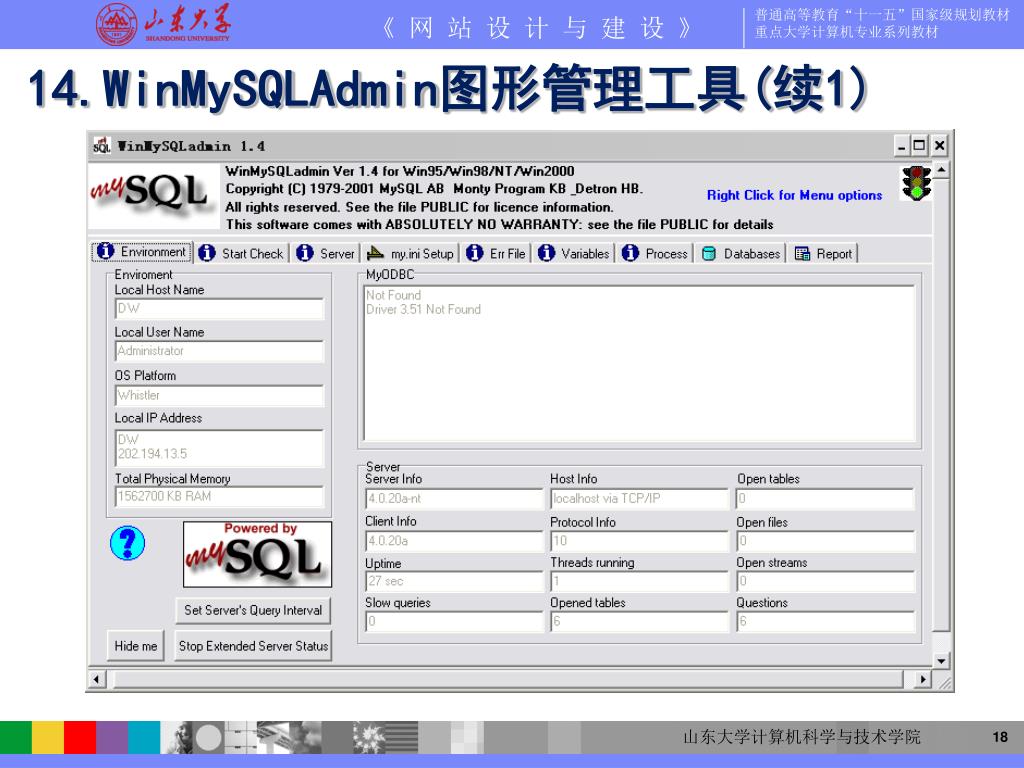Image resolution: width=1024 pixels, height=768 pixels.
Task: Minimize the WinMySQLadmin window
Action: point(901,146)
